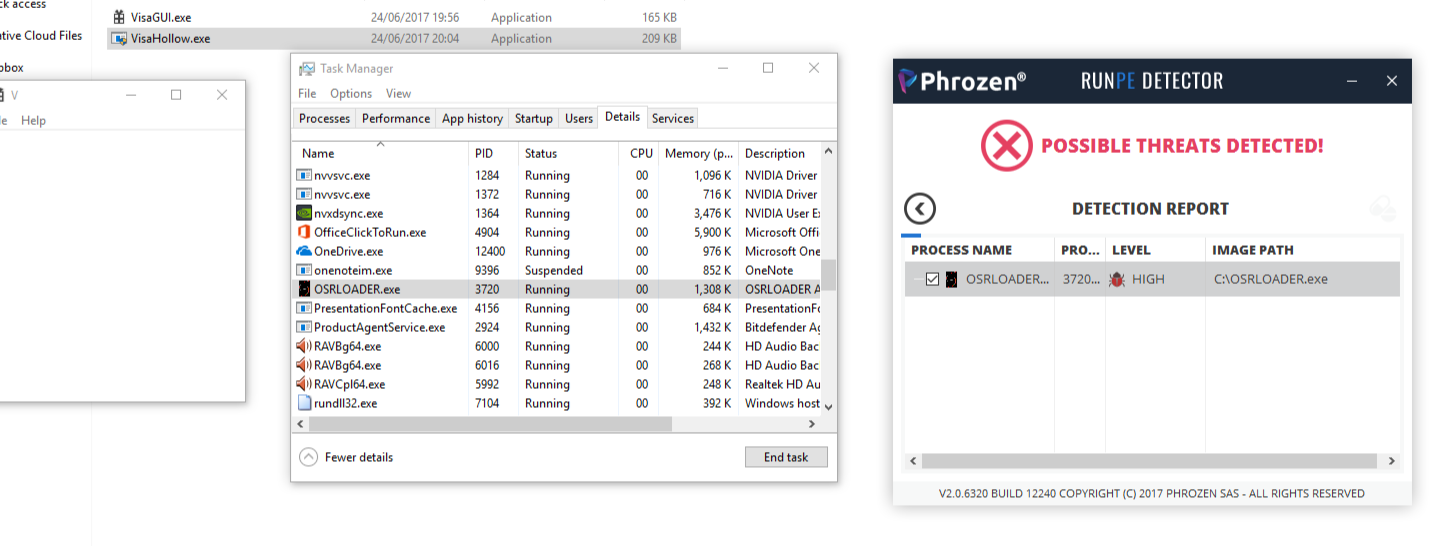
Task: Sort by the Description column header
Action: pos(778,153)
